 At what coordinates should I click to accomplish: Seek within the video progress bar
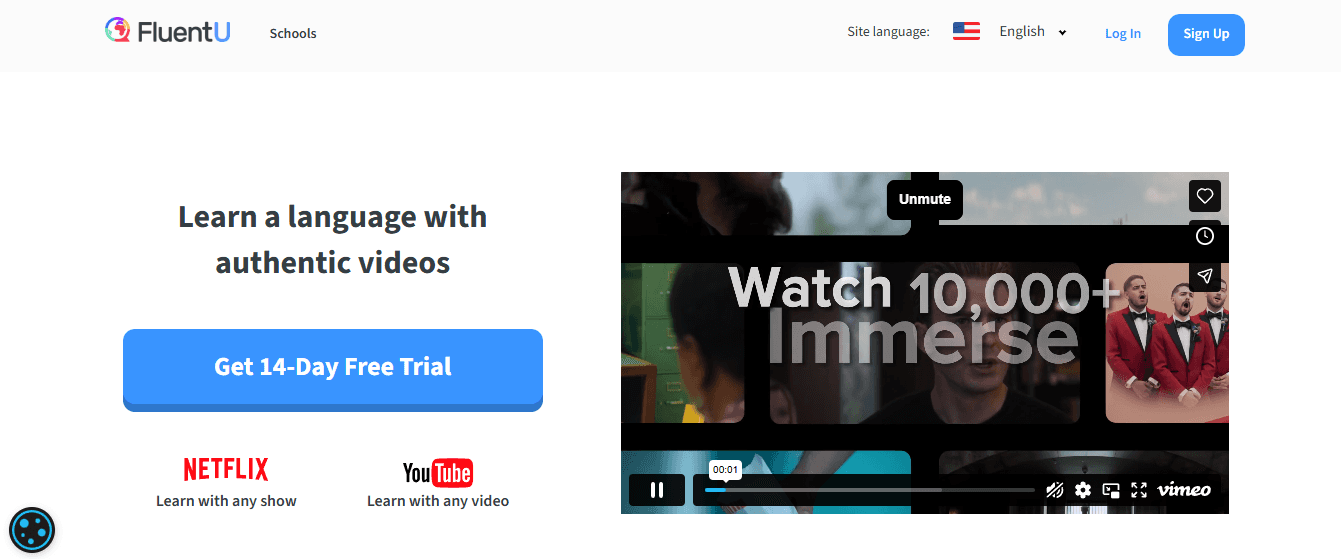[870, 490]
